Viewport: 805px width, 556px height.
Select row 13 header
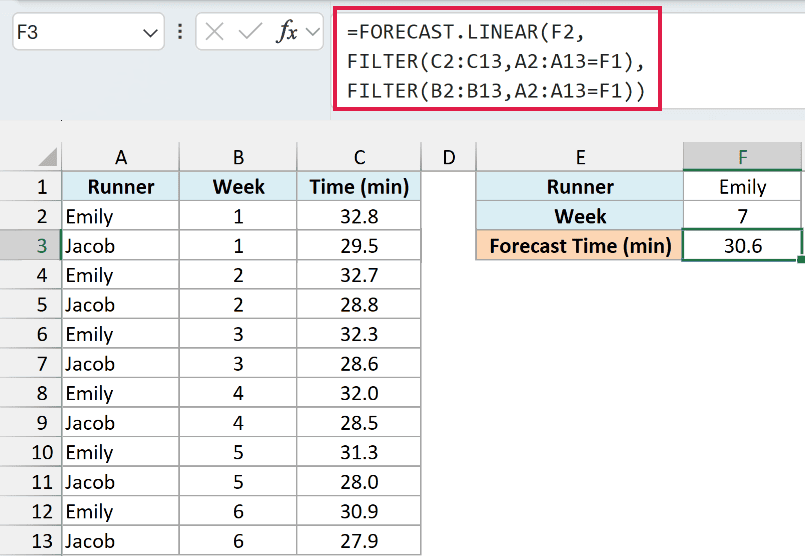[31, 541]
